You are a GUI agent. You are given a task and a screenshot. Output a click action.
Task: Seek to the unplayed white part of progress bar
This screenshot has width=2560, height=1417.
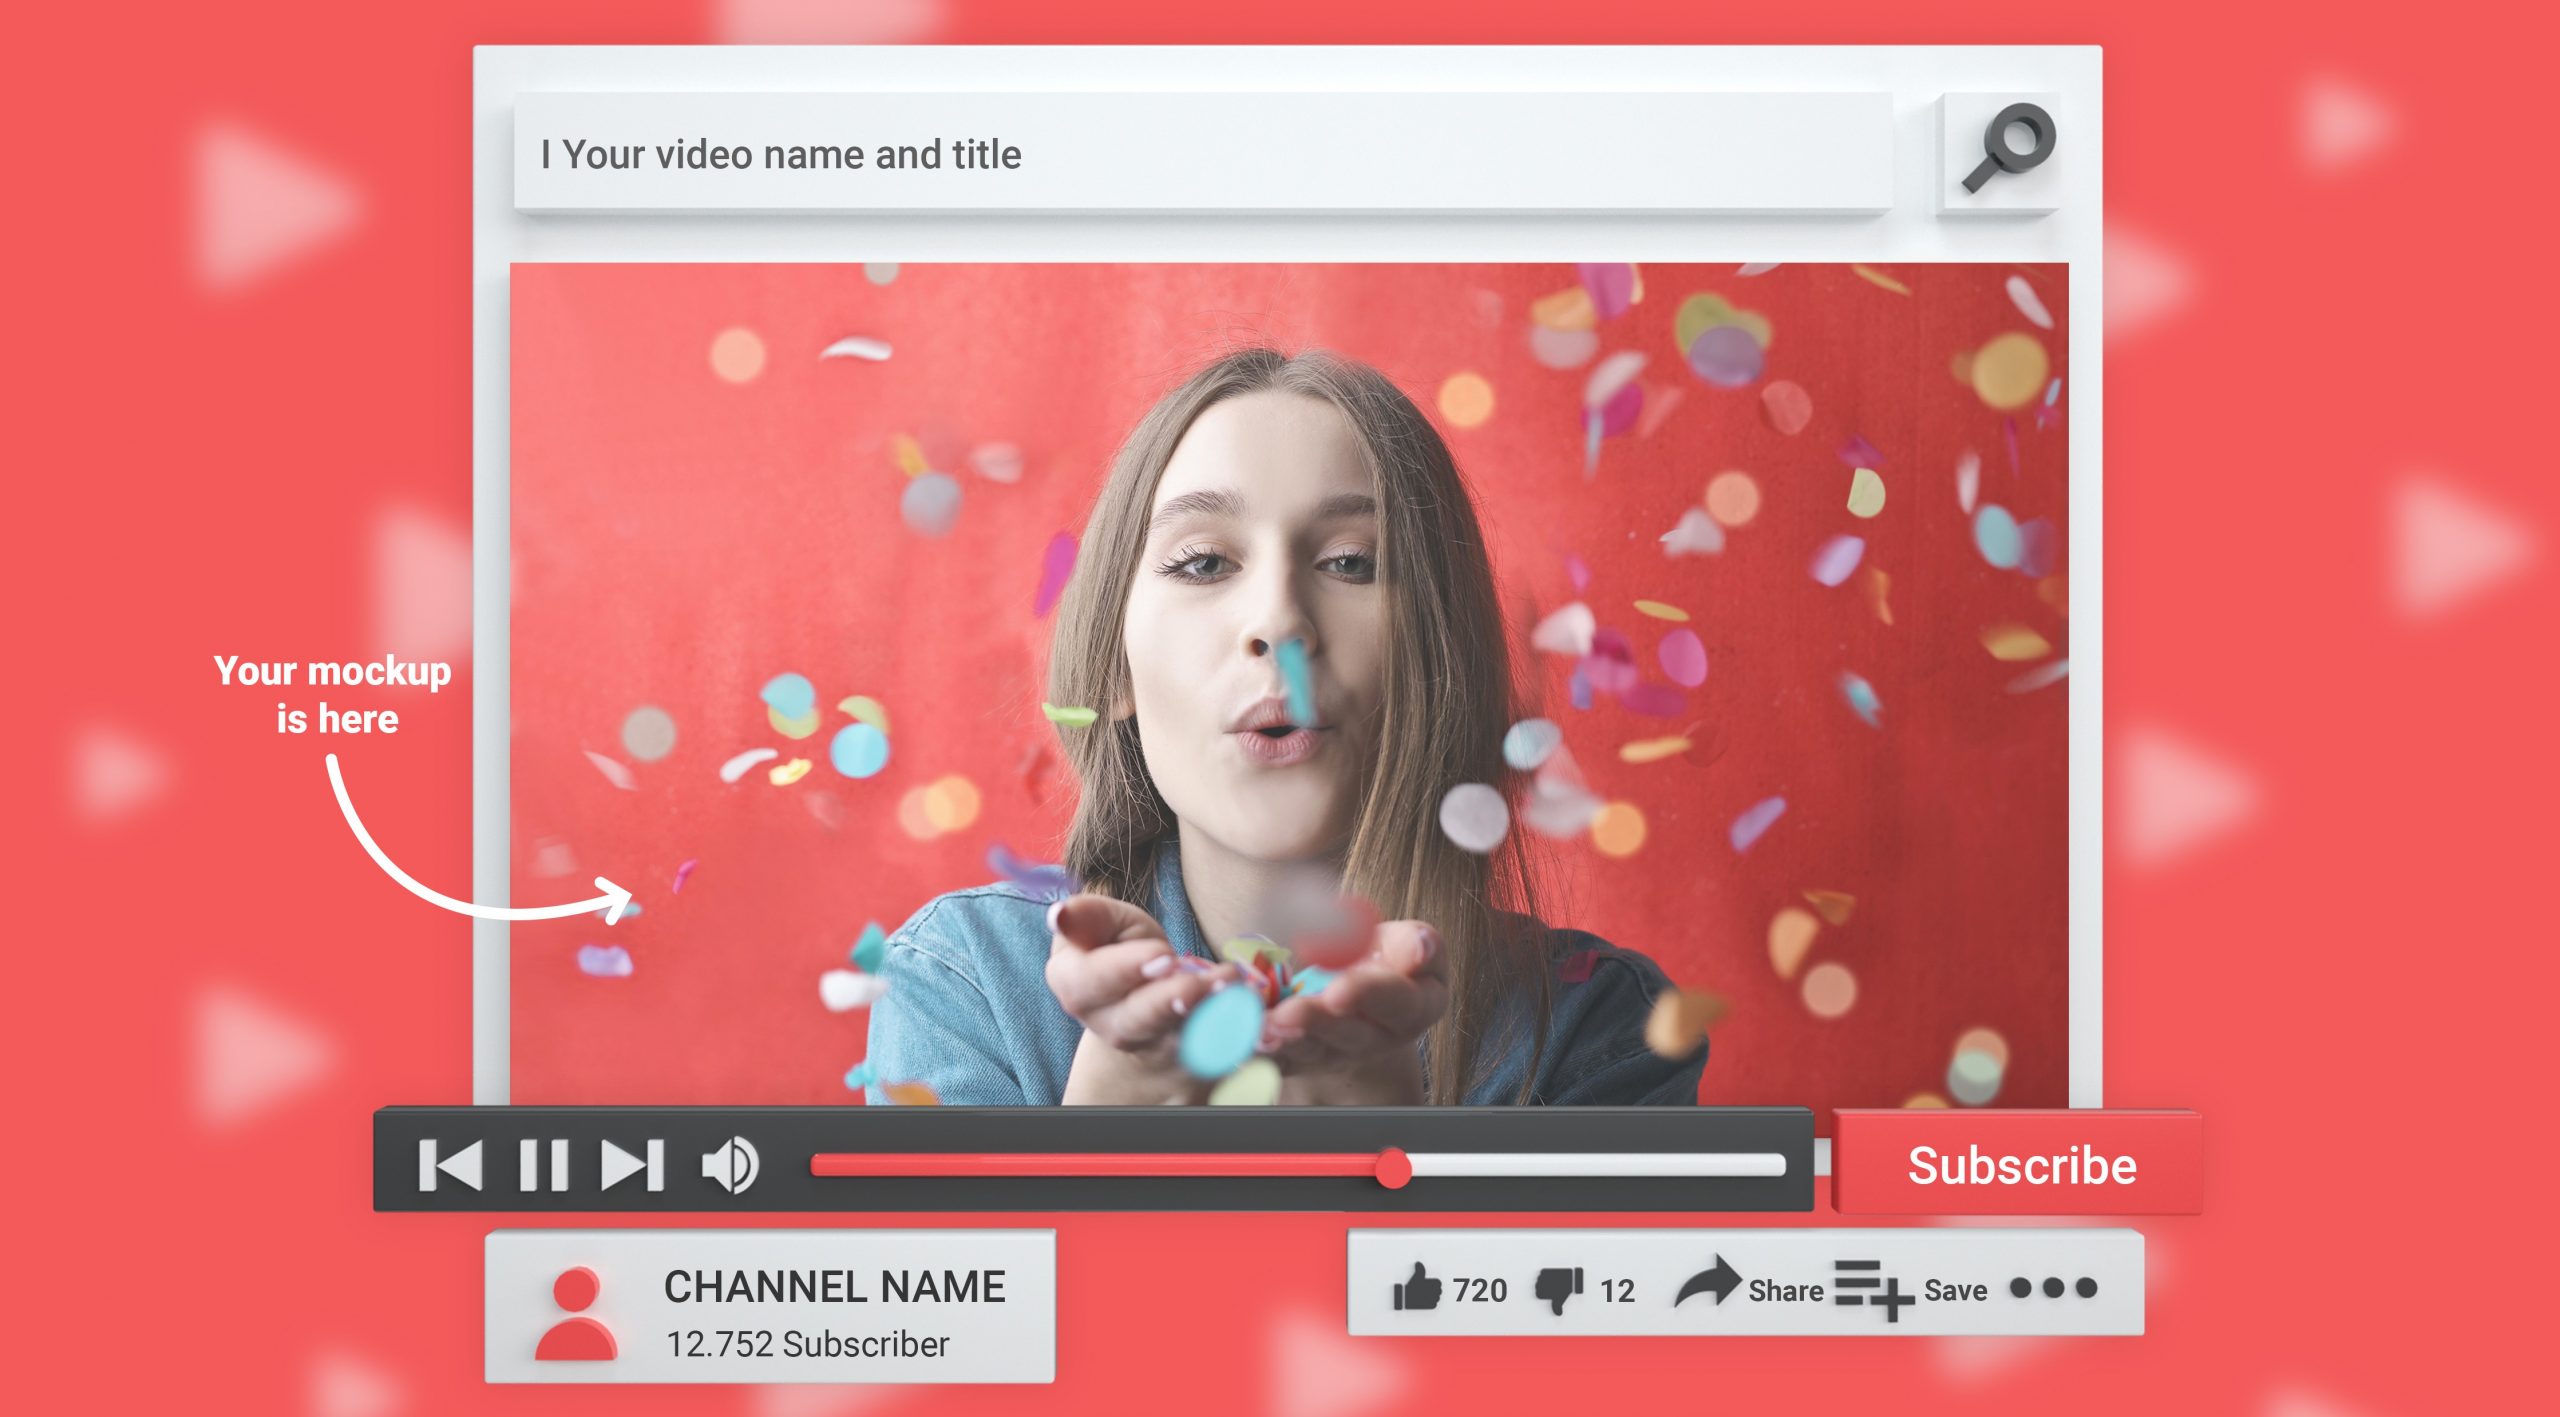coord(1598,1165)
